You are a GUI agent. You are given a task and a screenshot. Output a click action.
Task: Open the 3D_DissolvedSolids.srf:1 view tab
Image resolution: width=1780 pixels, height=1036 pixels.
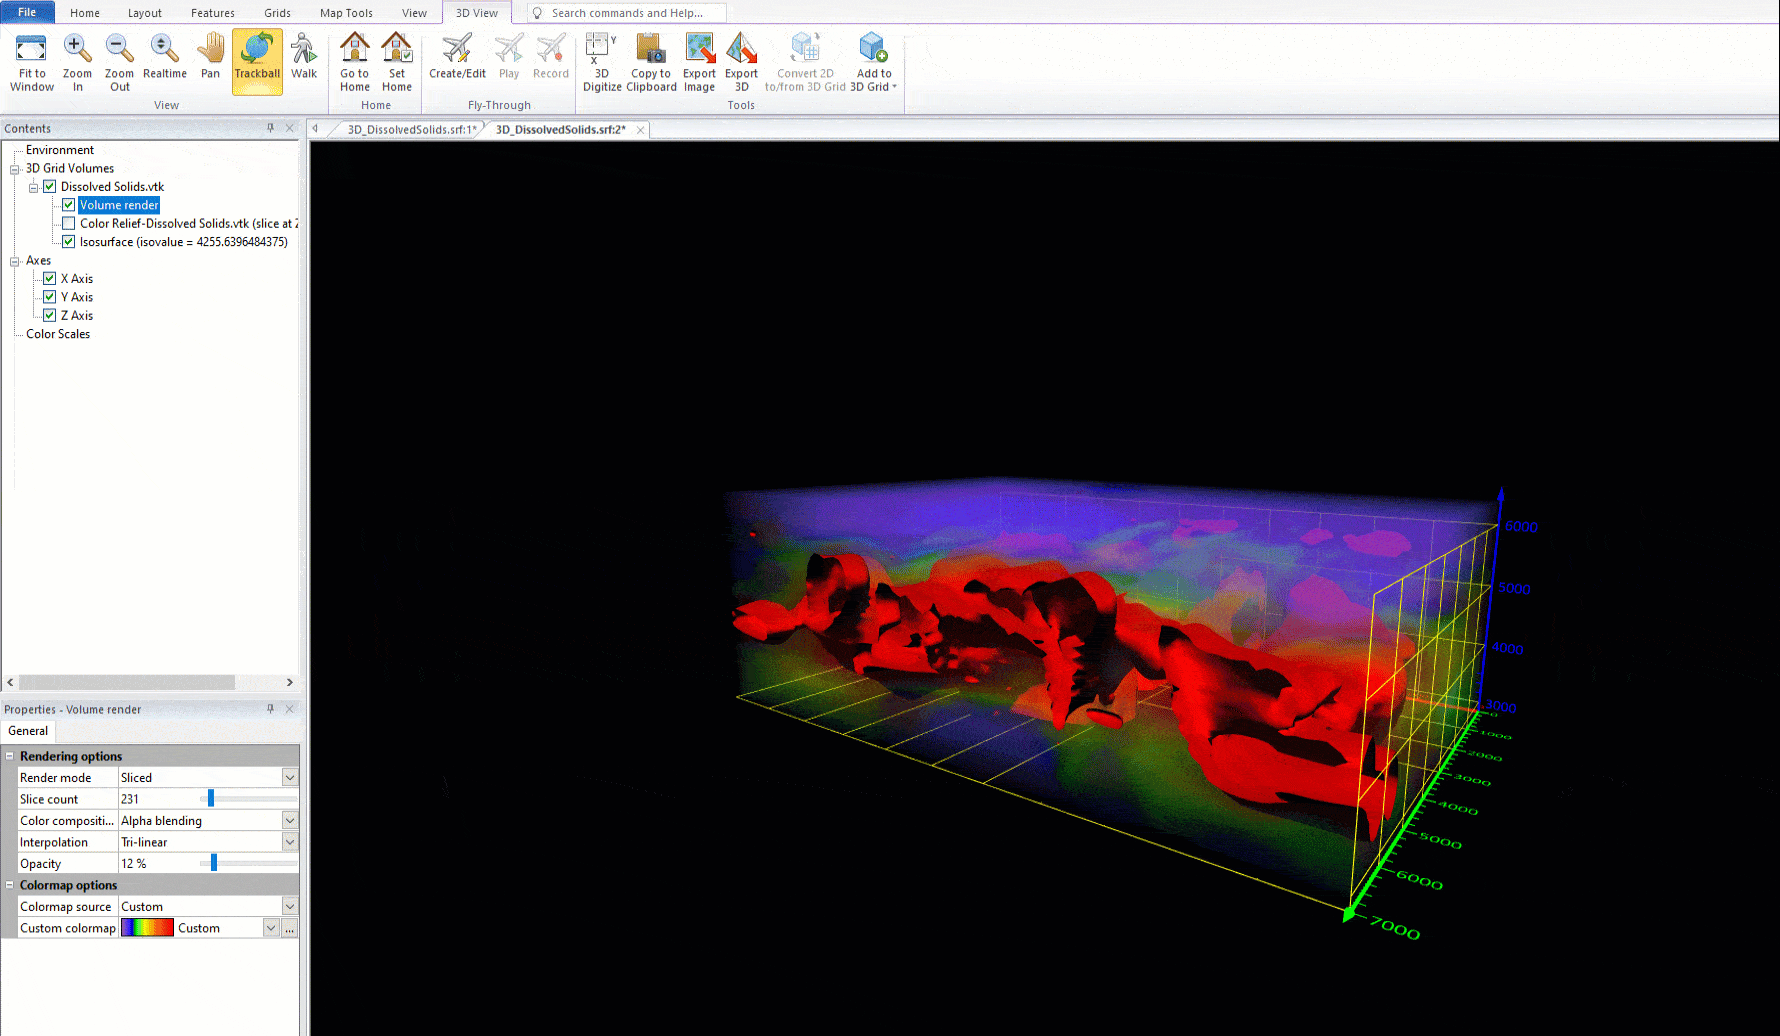click(410, 129)
